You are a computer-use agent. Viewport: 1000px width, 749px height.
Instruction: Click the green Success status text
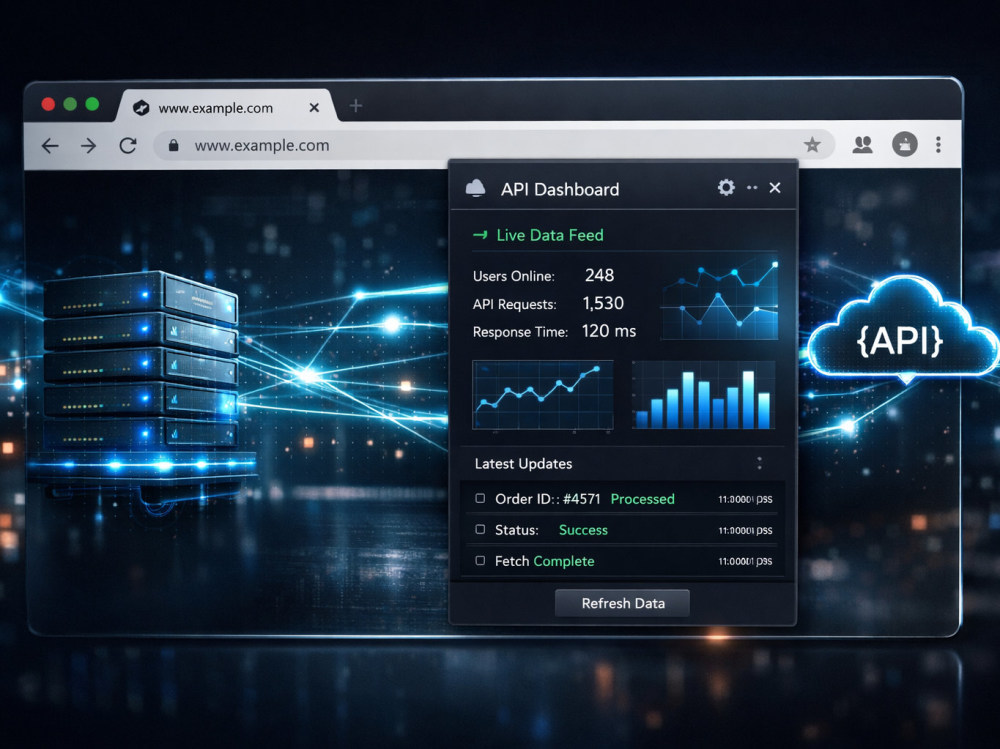(x=583, y=530)
